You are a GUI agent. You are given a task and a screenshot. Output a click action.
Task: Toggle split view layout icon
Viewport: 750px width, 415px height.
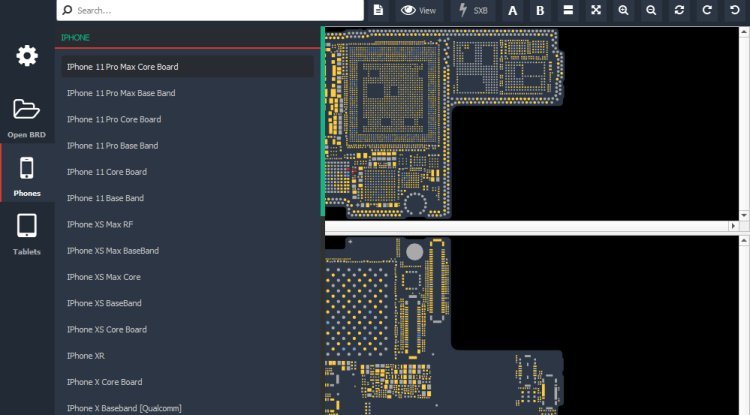click(x=568, y=10)
